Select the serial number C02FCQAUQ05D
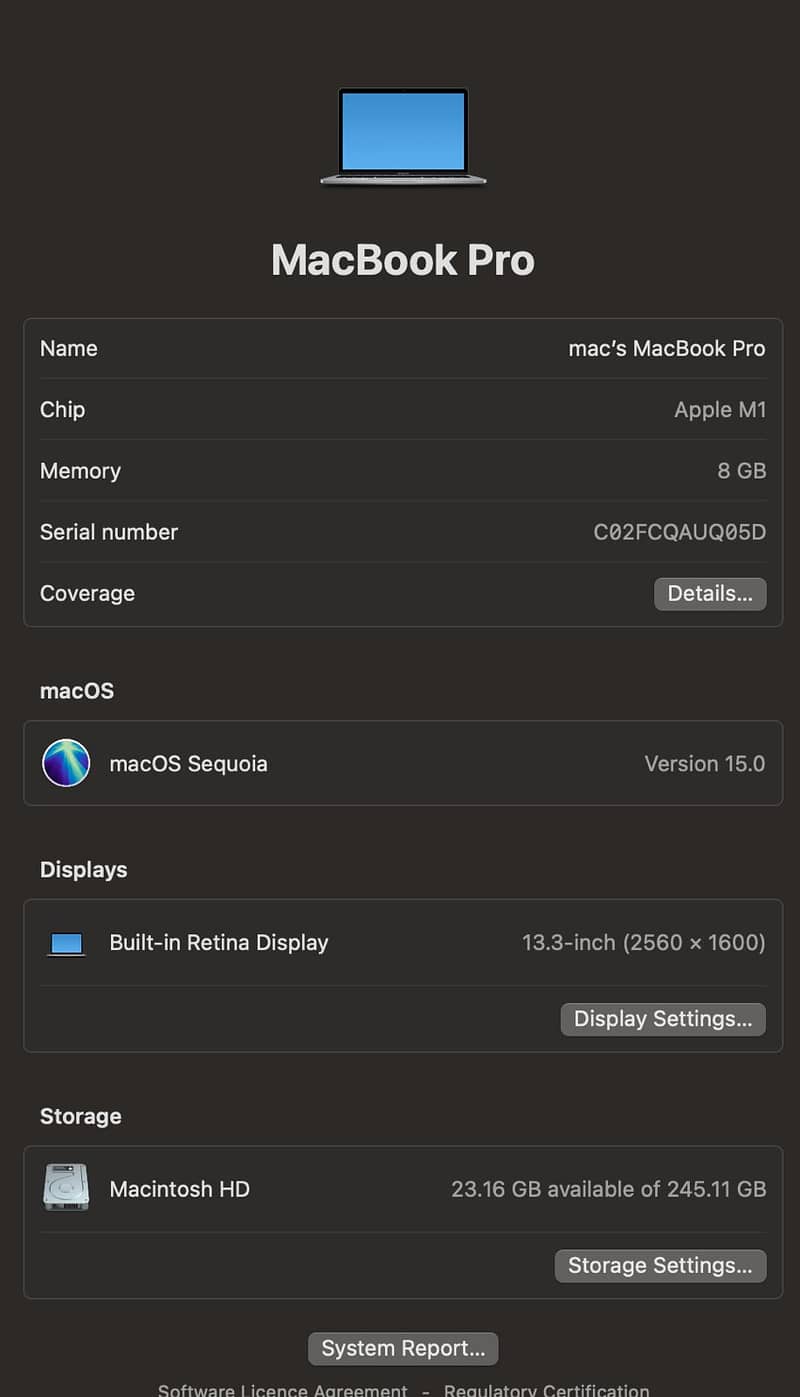 coord(679,532)
